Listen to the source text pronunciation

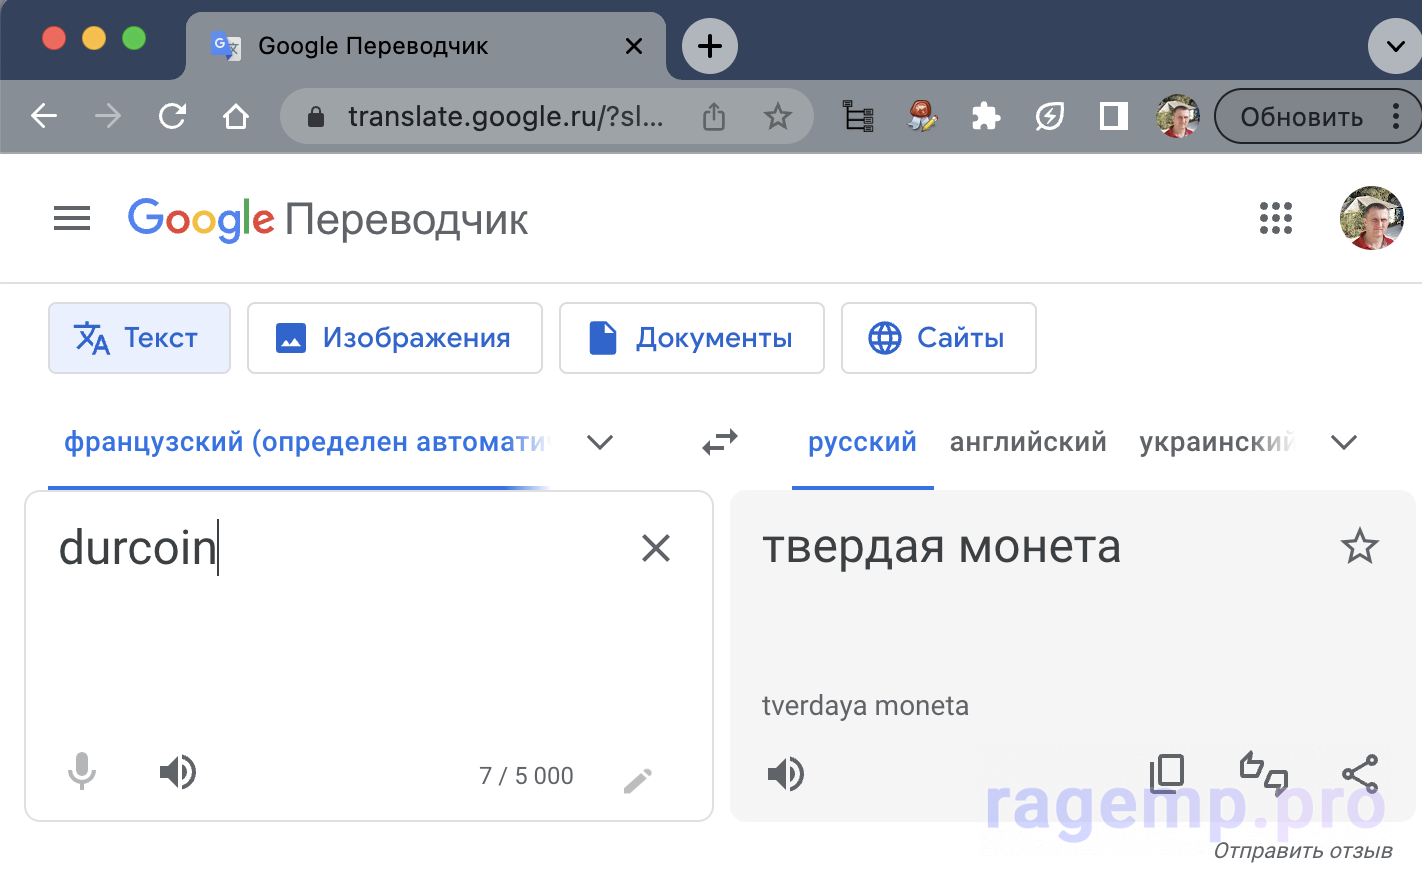coord(178,772)
